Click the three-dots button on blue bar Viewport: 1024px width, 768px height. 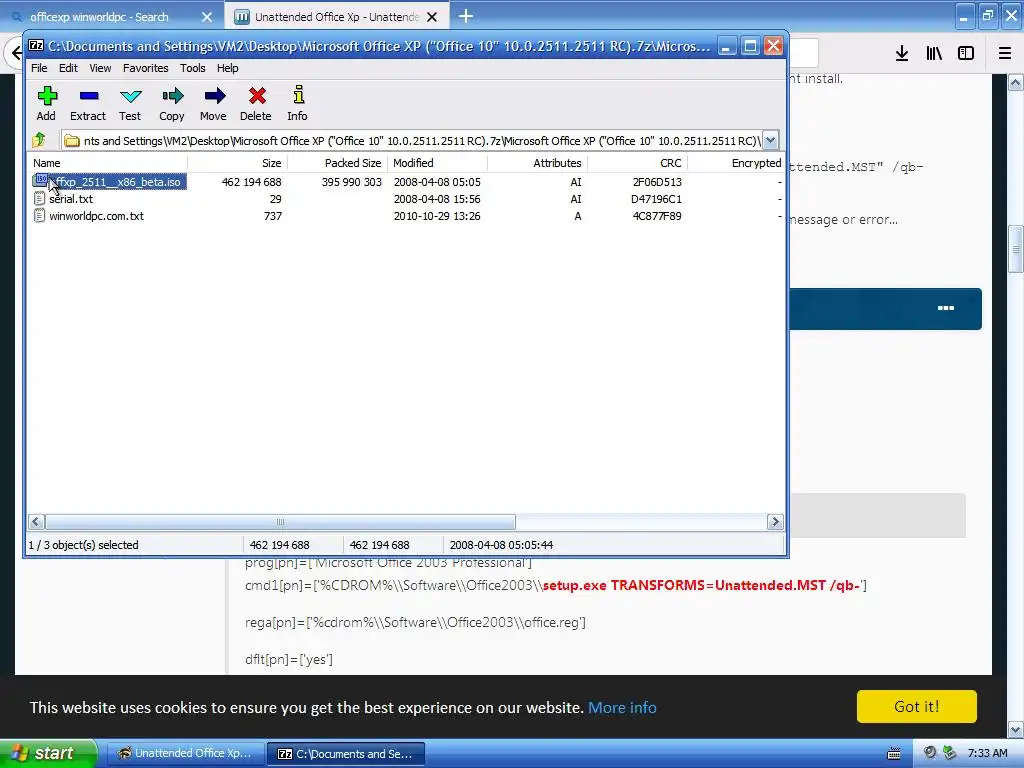(946, 308)
